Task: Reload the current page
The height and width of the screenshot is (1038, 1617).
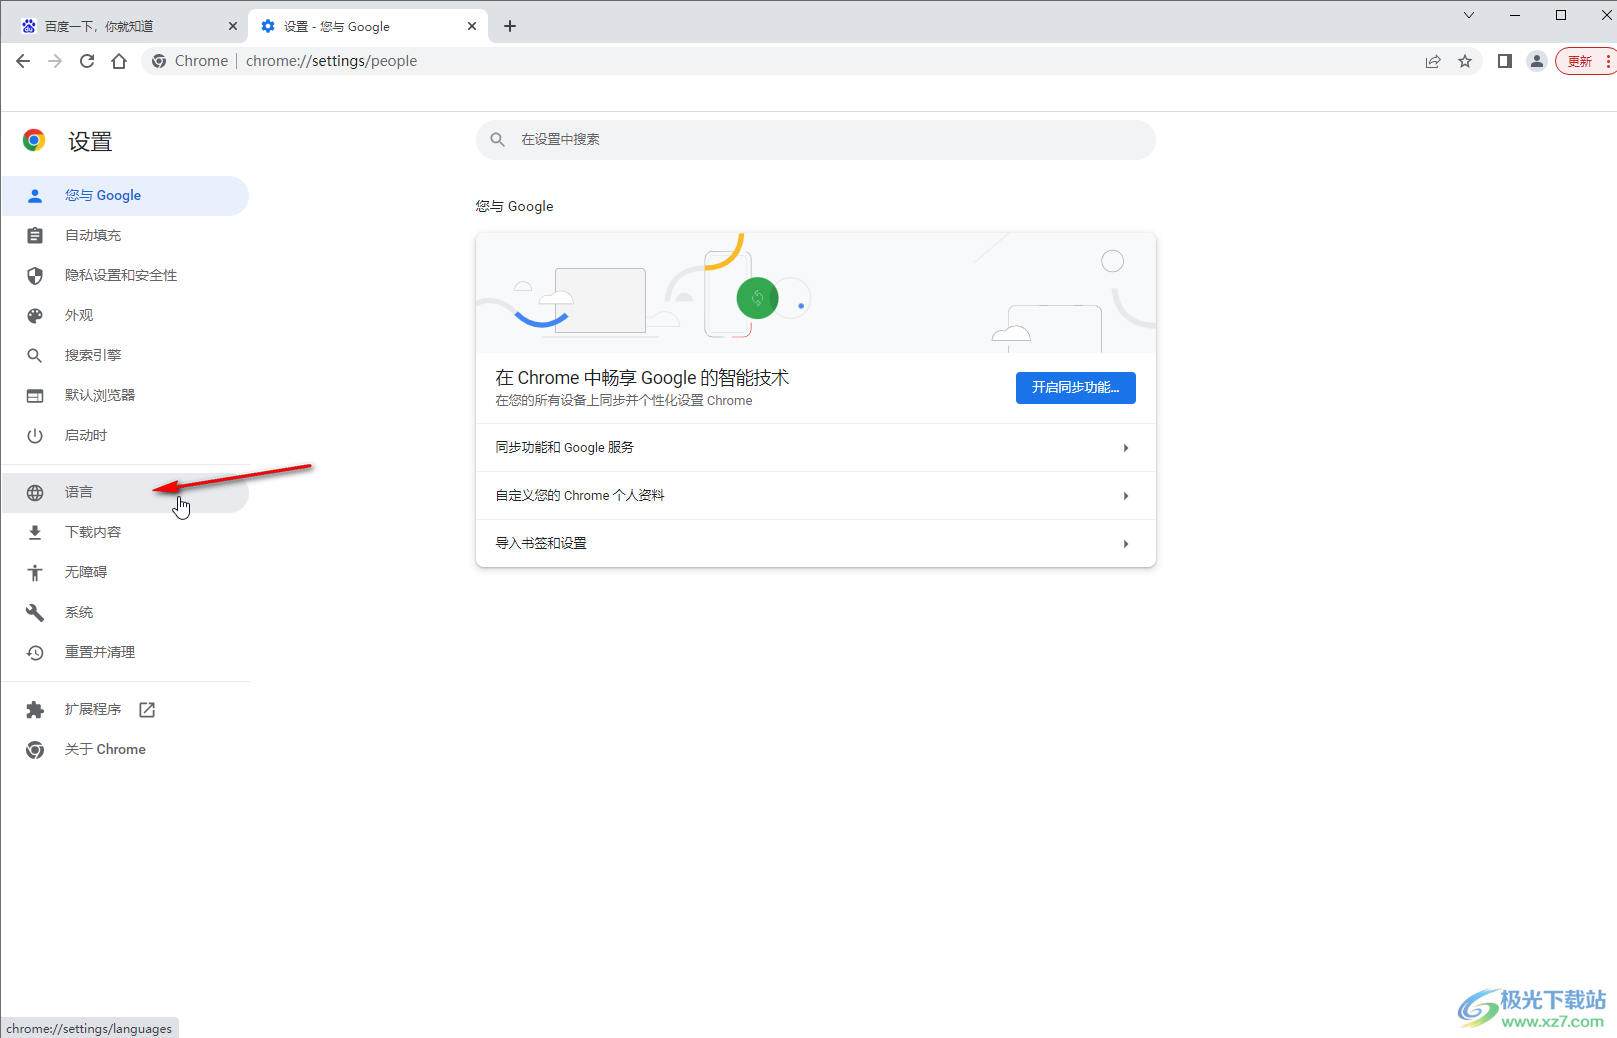Action: coord(87,61)
